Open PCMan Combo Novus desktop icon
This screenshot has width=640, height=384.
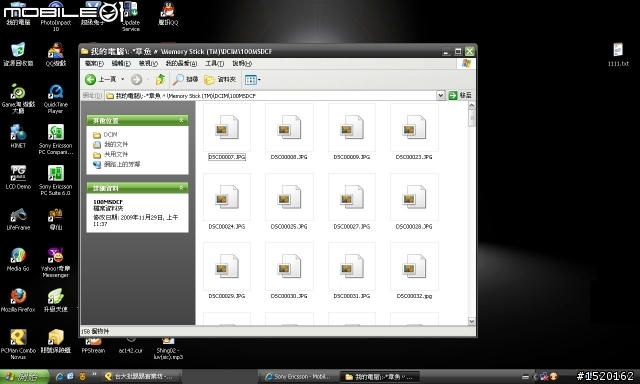[18, 345]
